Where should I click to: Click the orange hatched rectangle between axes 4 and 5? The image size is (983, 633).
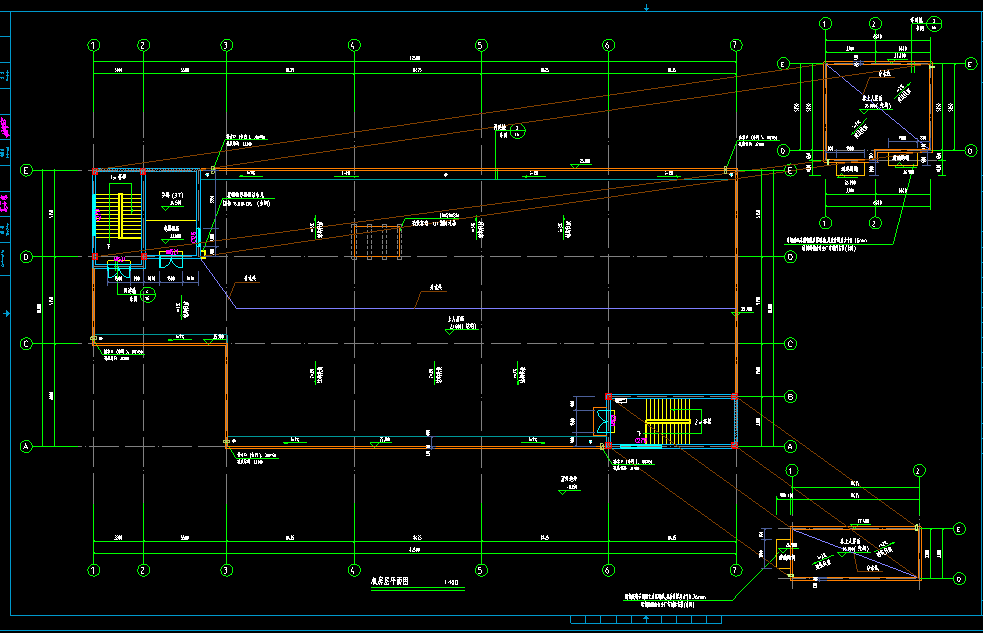tap(376, 241)
